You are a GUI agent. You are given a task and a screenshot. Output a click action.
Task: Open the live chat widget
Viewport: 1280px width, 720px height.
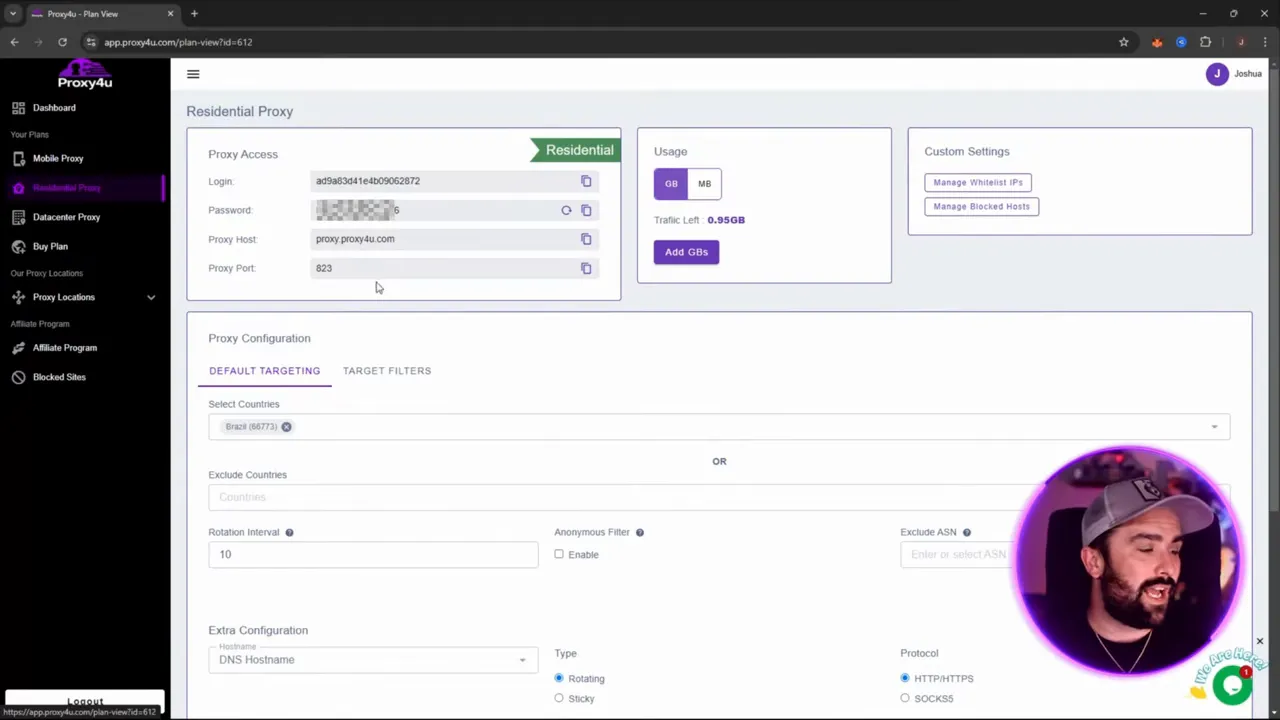1231,684
